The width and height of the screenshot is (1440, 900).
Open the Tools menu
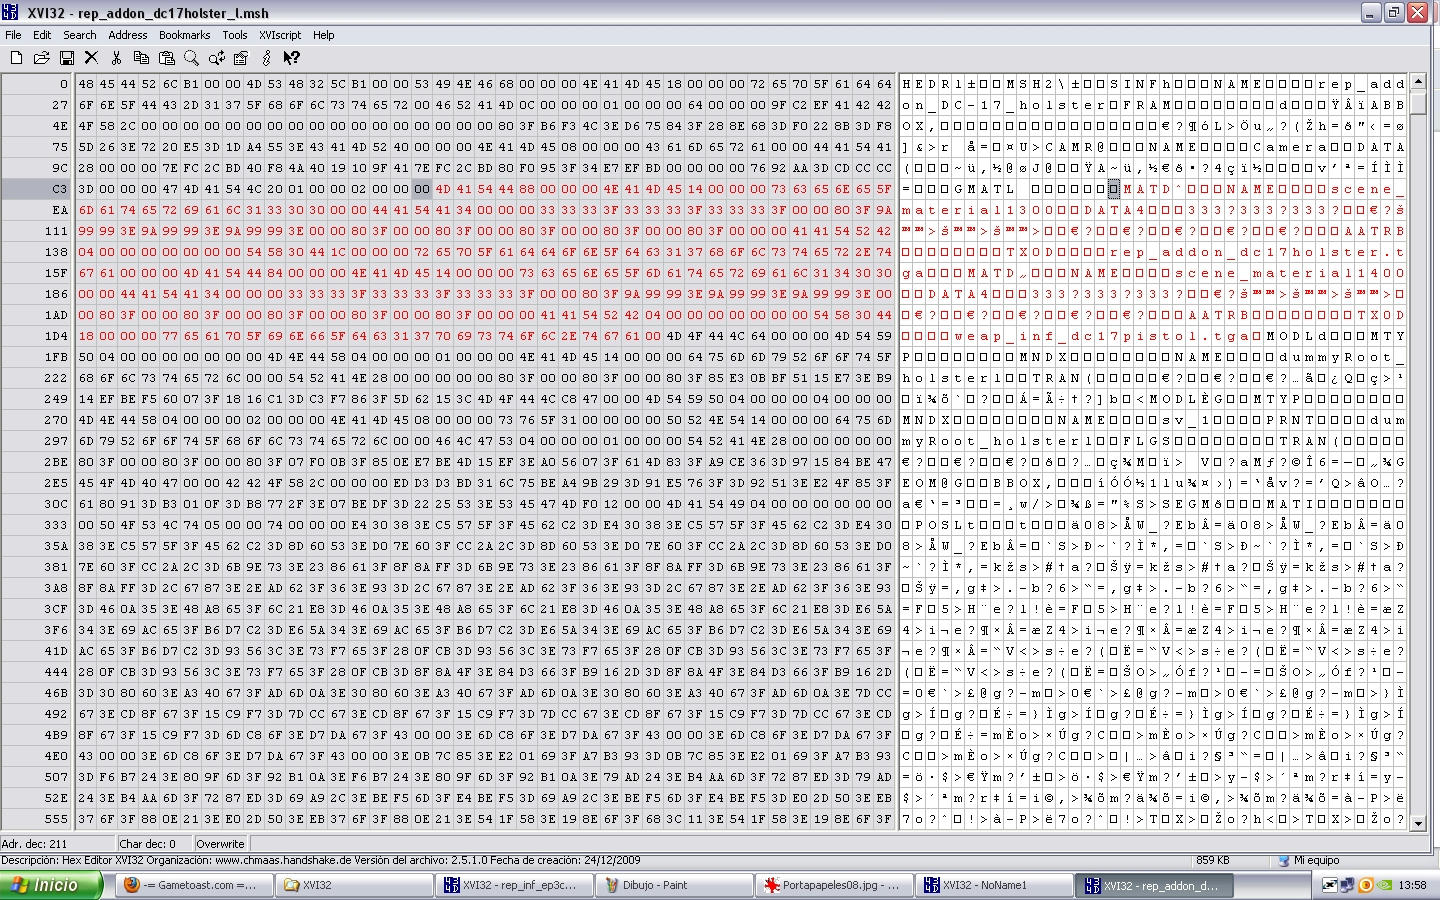pos(235,35)
